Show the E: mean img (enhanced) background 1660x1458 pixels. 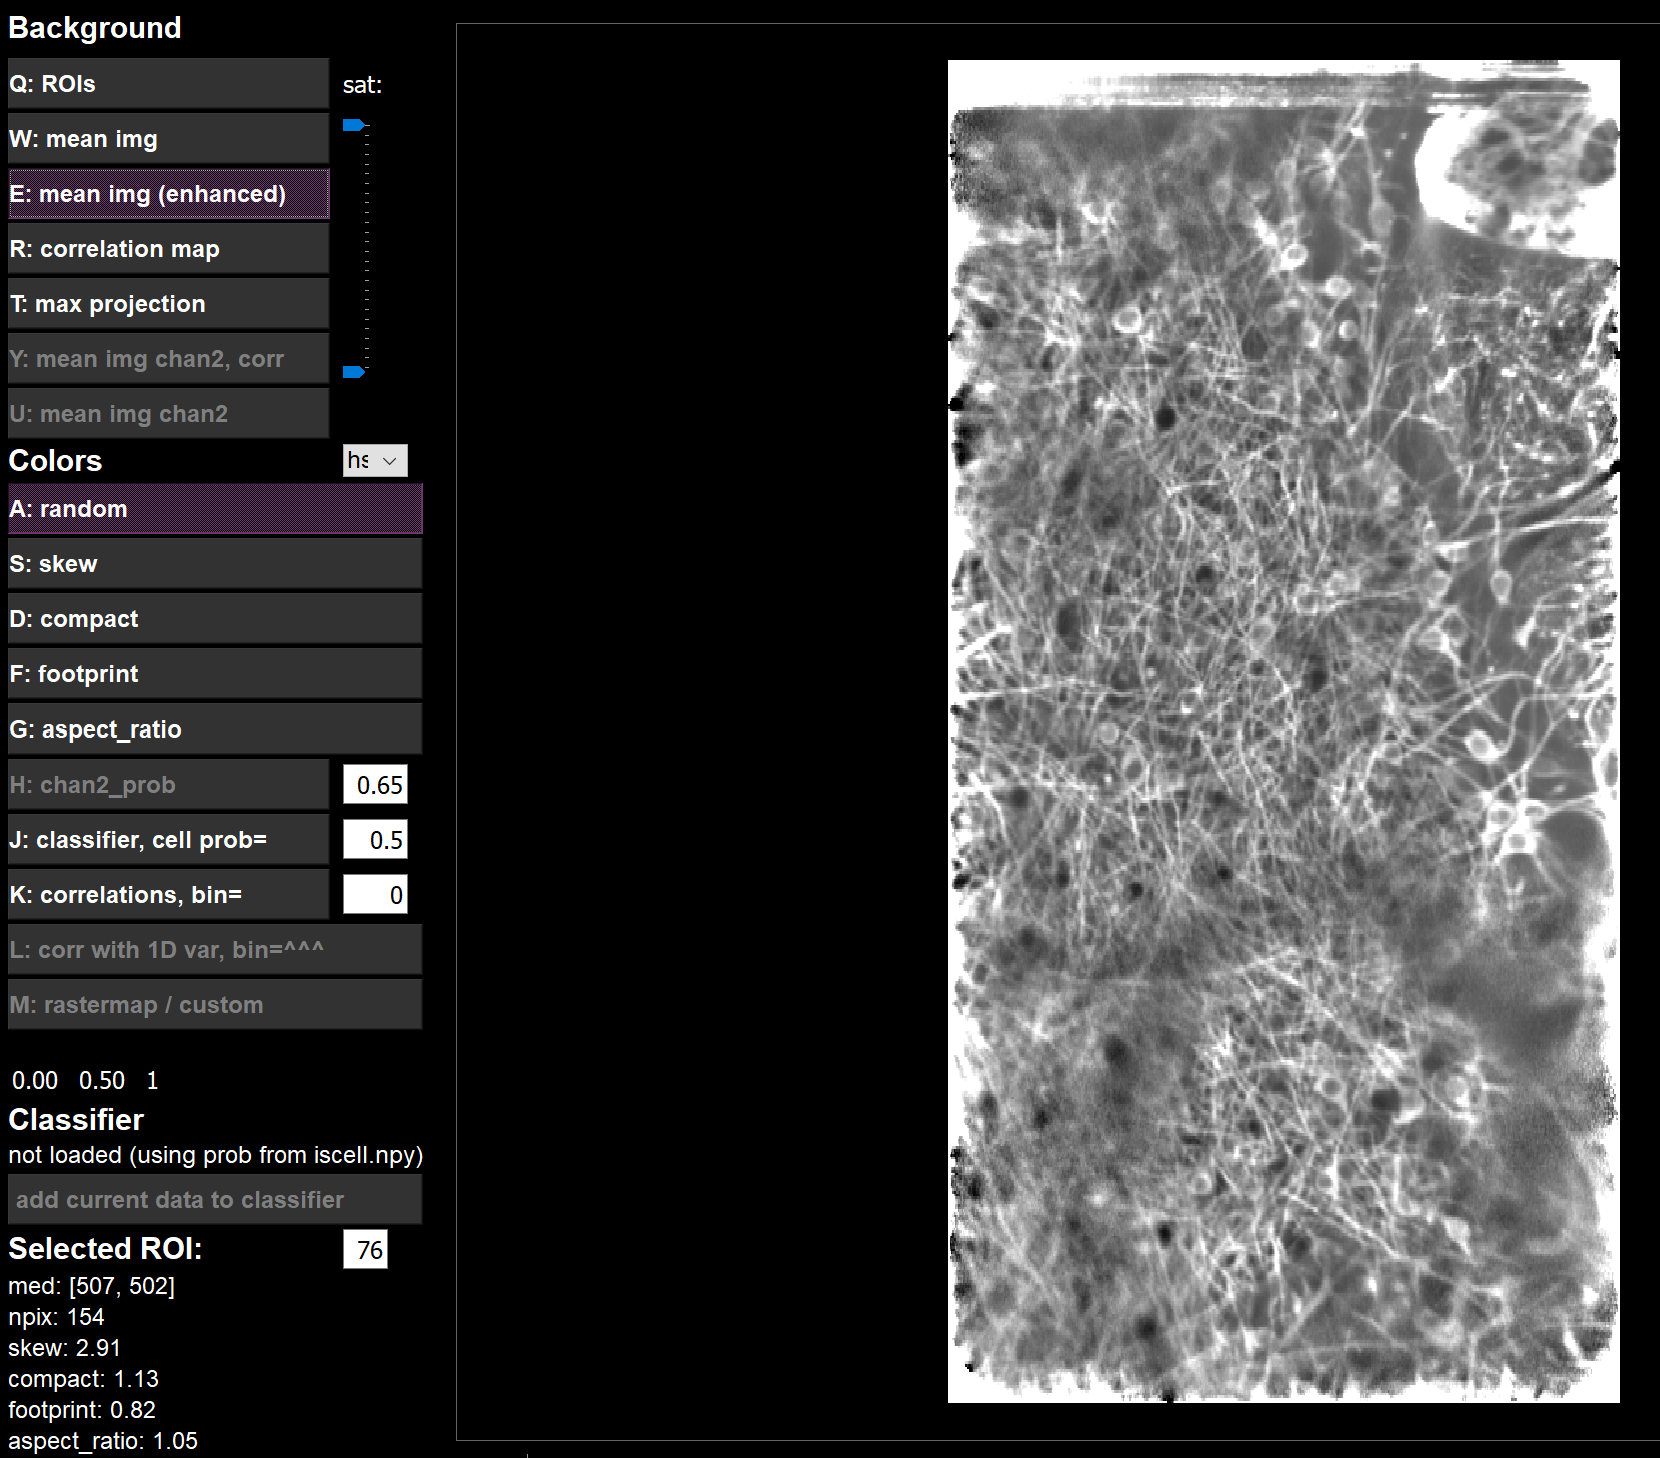click(x=167, y=194)
